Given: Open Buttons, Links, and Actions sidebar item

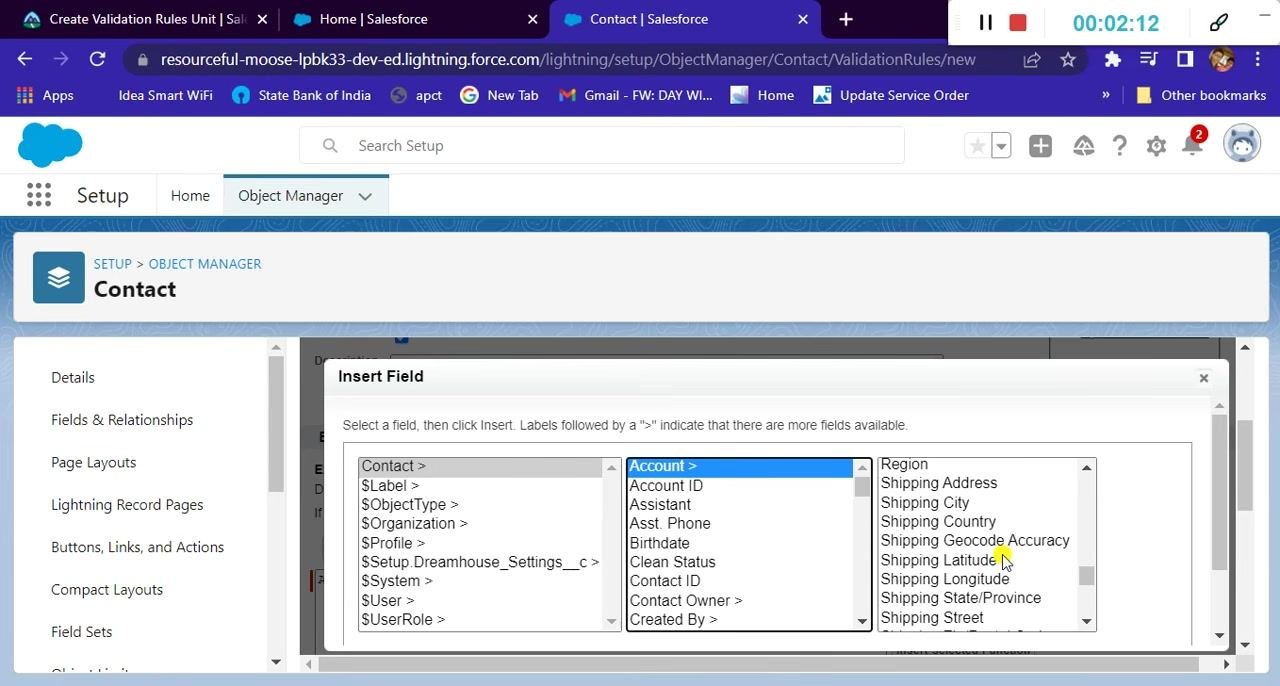Looking at the screenshot, I should click(137, 547).
